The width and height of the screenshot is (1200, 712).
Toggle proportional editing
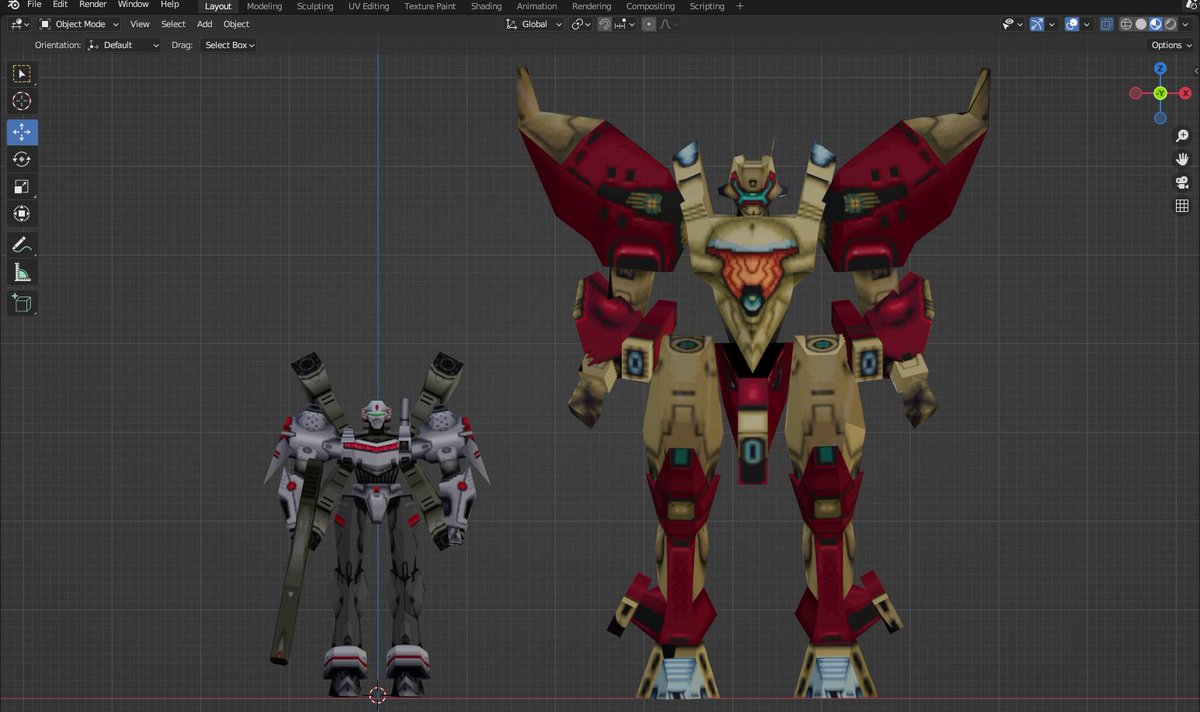(x=649, y=24)
